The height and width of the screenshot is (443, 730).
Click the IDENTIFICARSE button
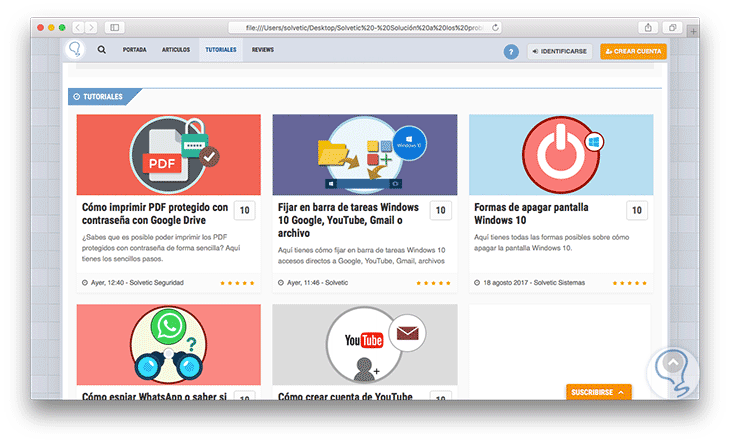pos(560,51)
